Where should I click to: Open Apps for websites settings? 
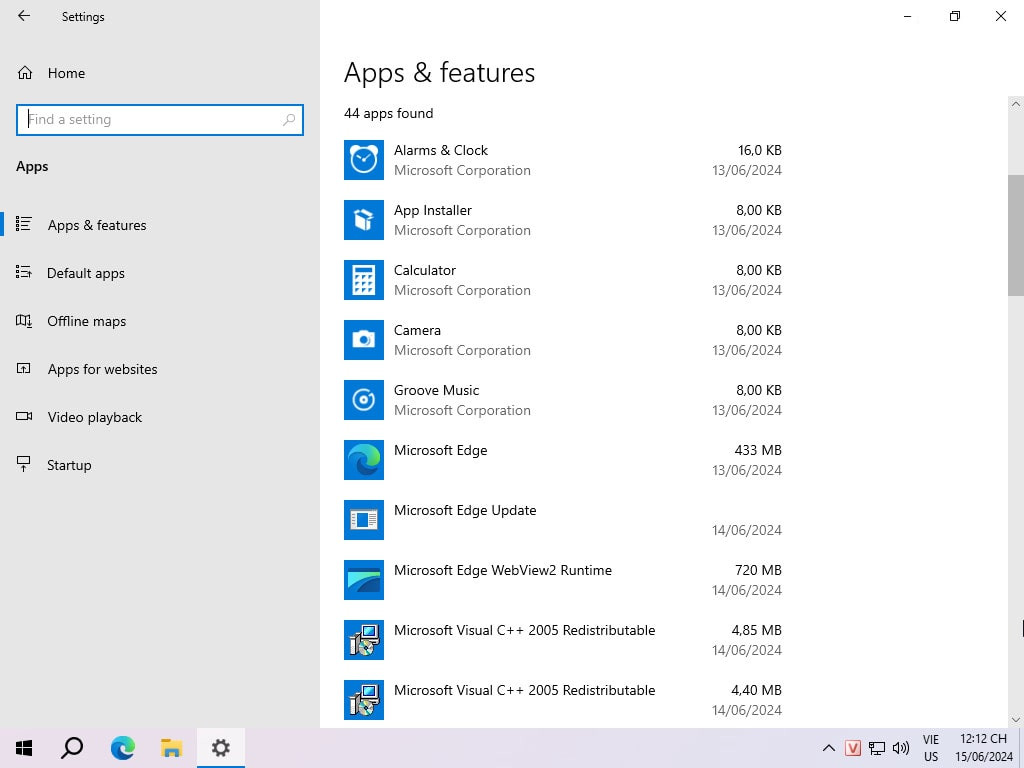[102, 369]
